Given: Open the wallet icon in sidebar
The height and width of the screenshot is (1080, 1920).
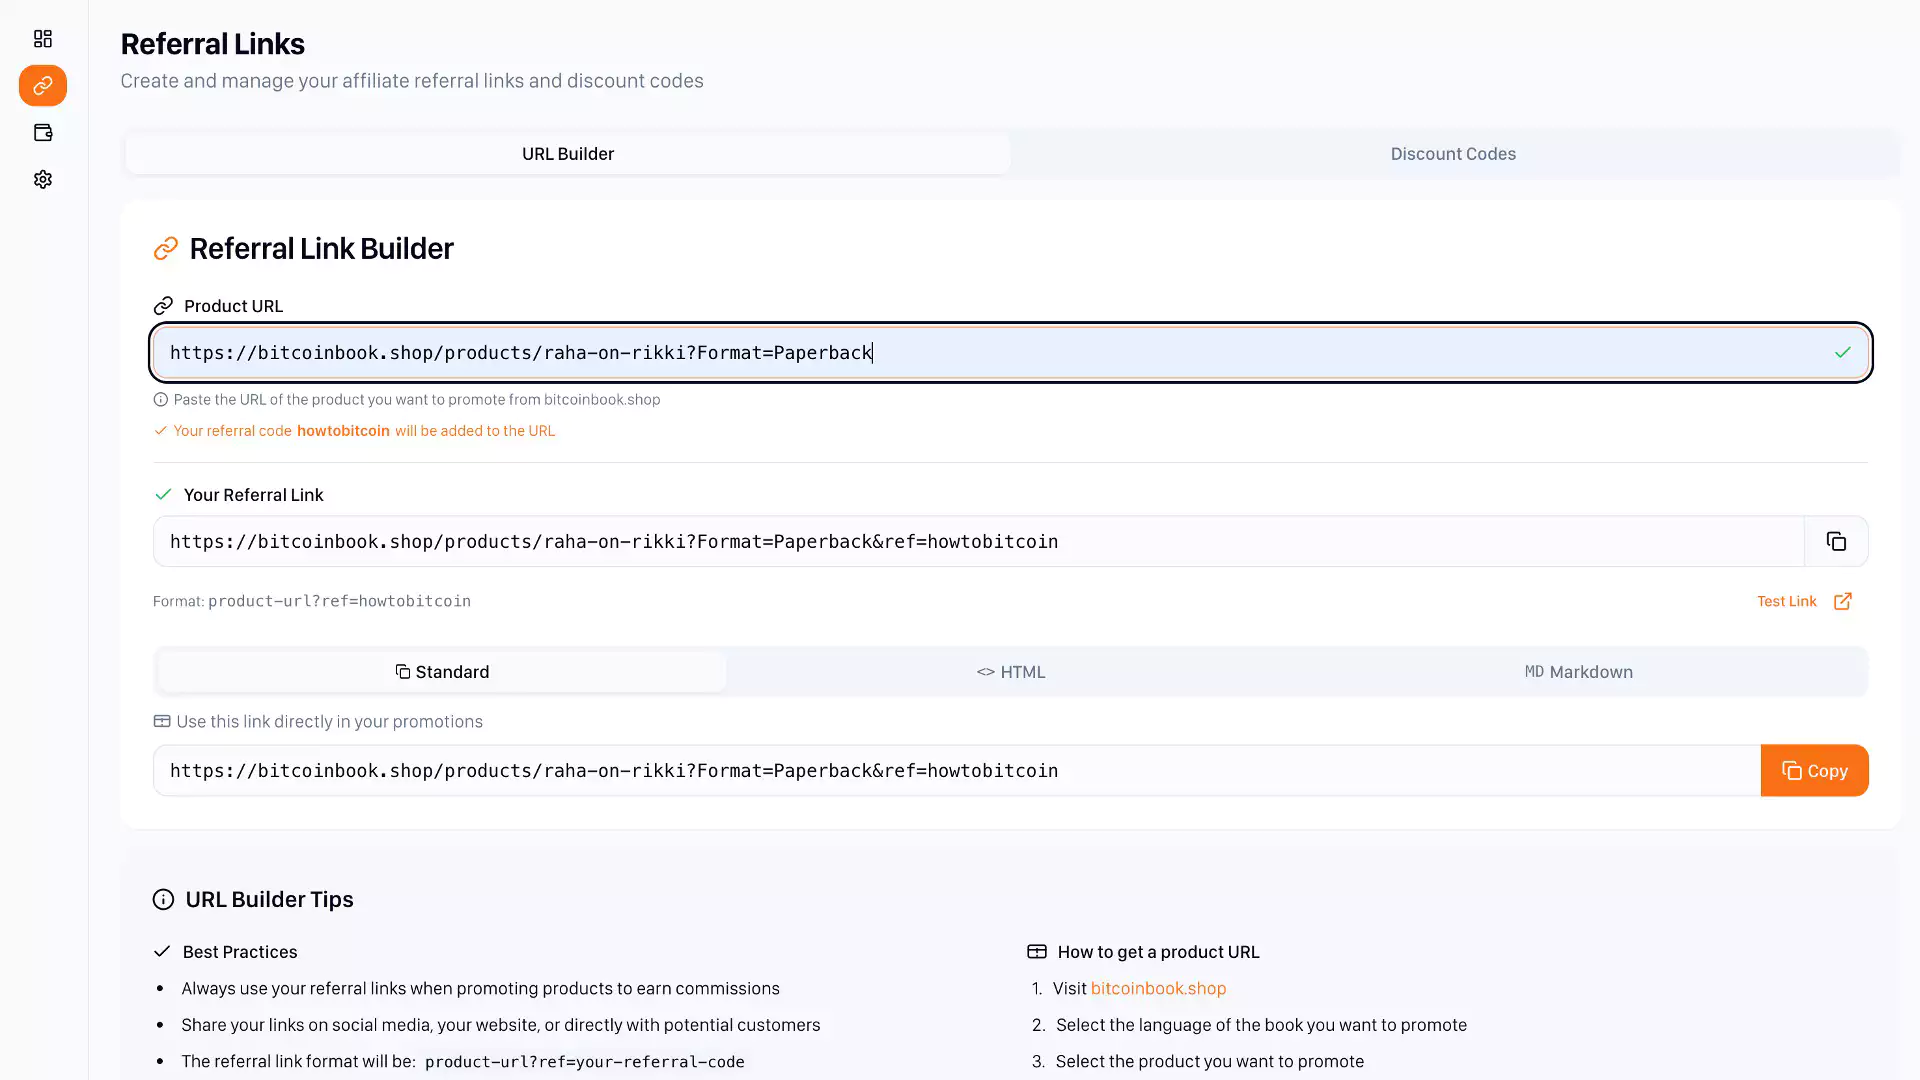Looking at the screenshot, I should coord(42,133).
